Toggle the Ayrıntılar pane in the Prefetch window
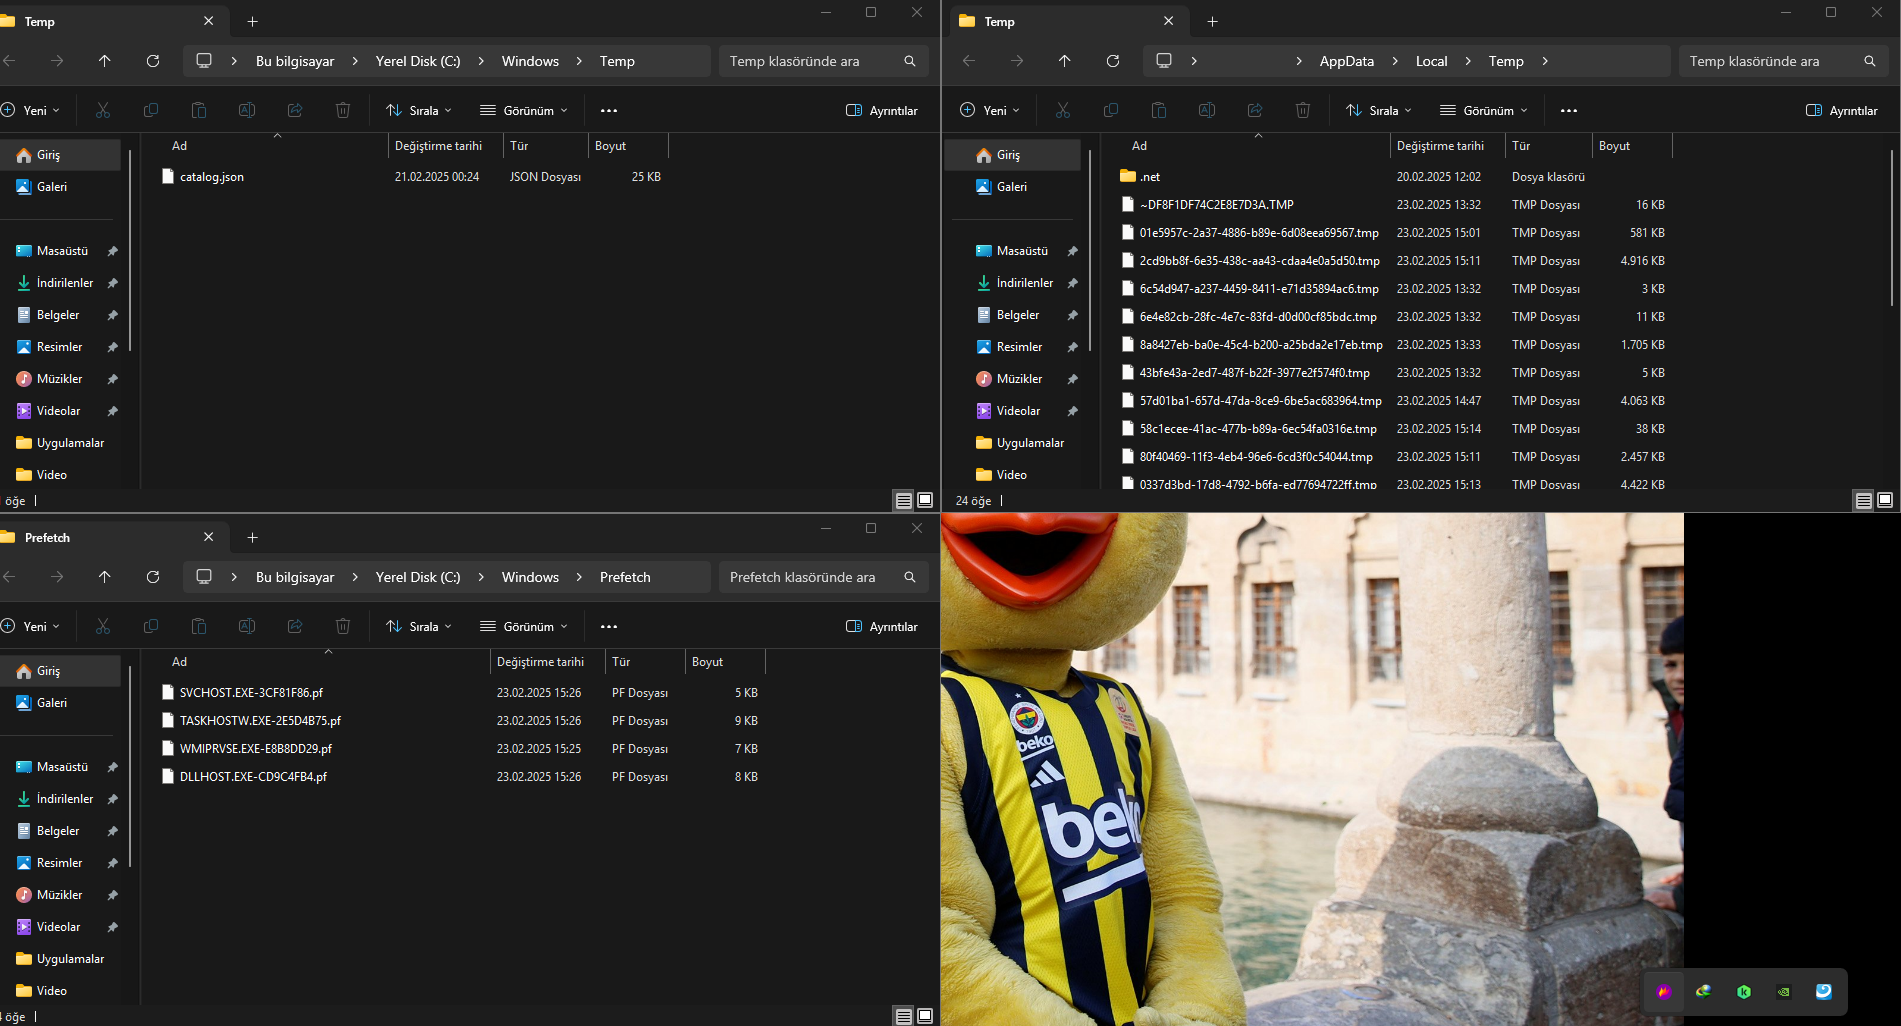The image size is (1901, 1026). [x=882, y=627]
